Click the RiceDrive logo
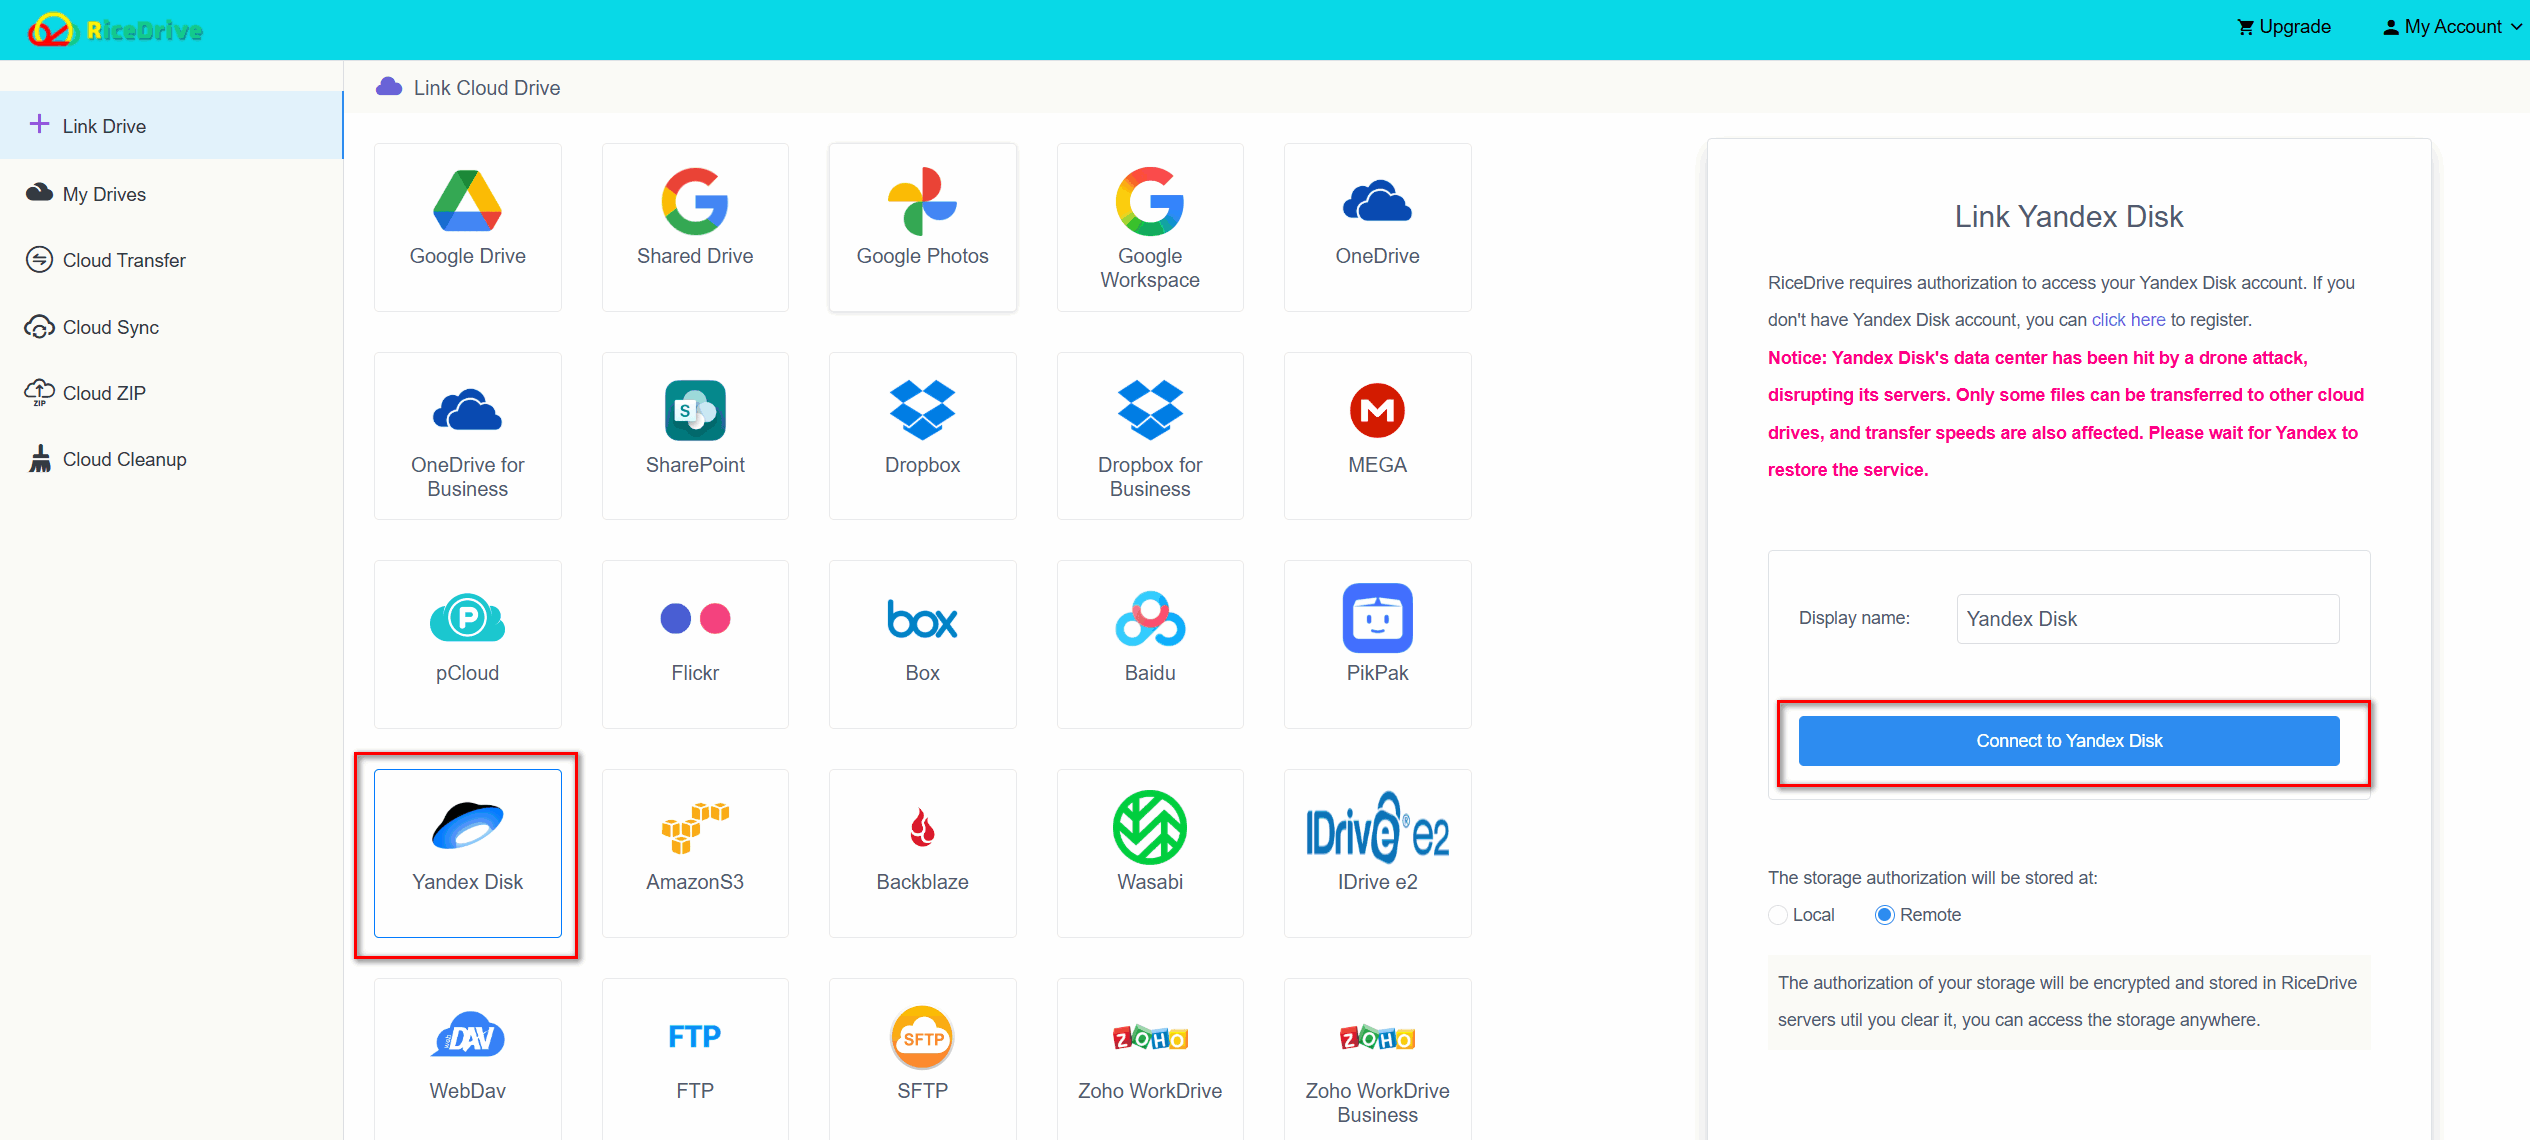The height and width of the screenshot is (1140, 2530). pos(115,30)
